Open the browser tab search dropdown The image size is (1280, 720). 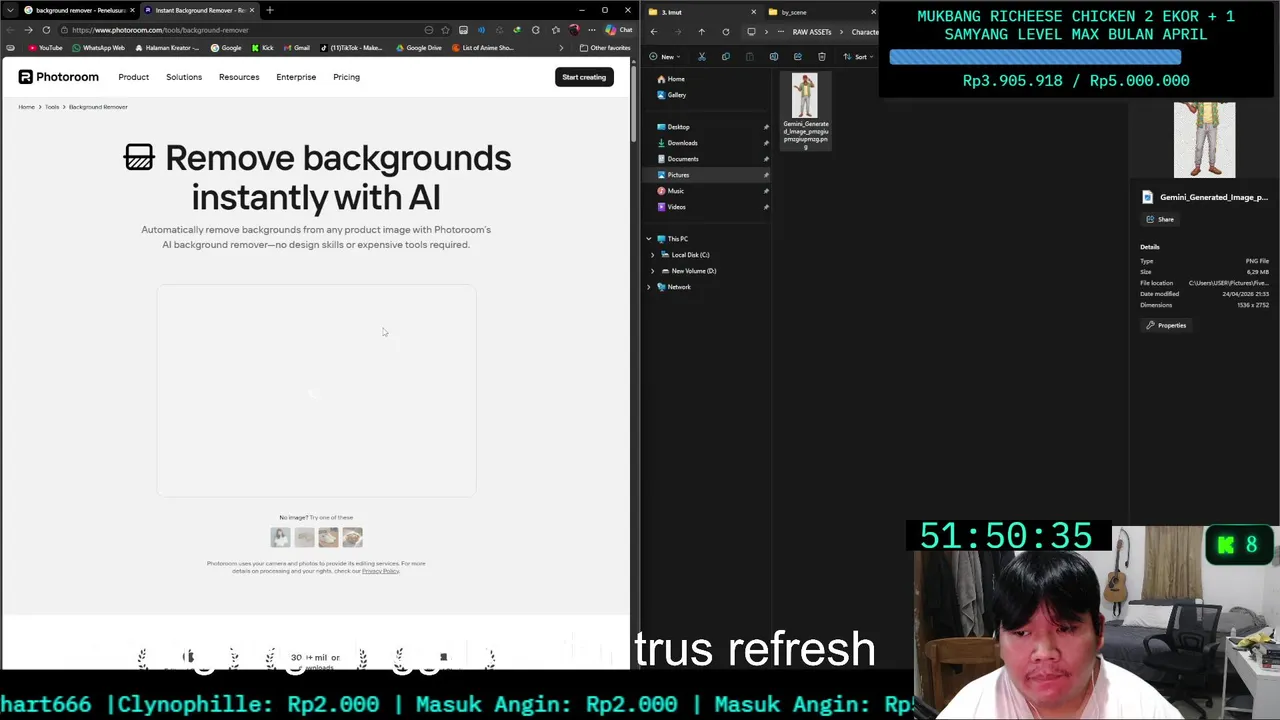tap(10, 10)
